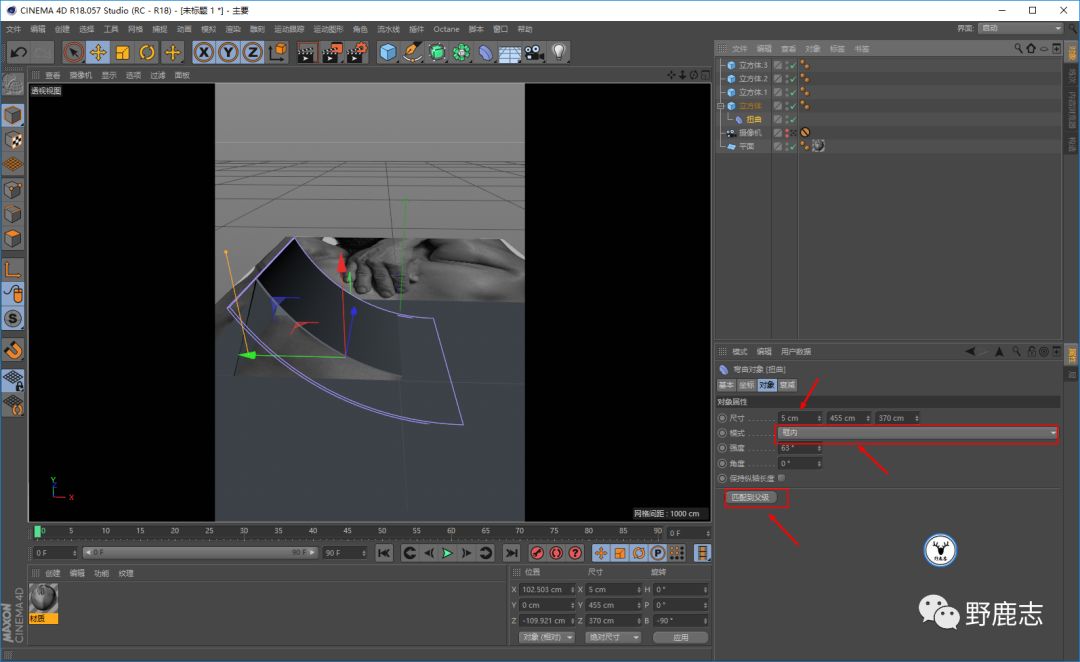Click the light bulb icon

point(559,52)
